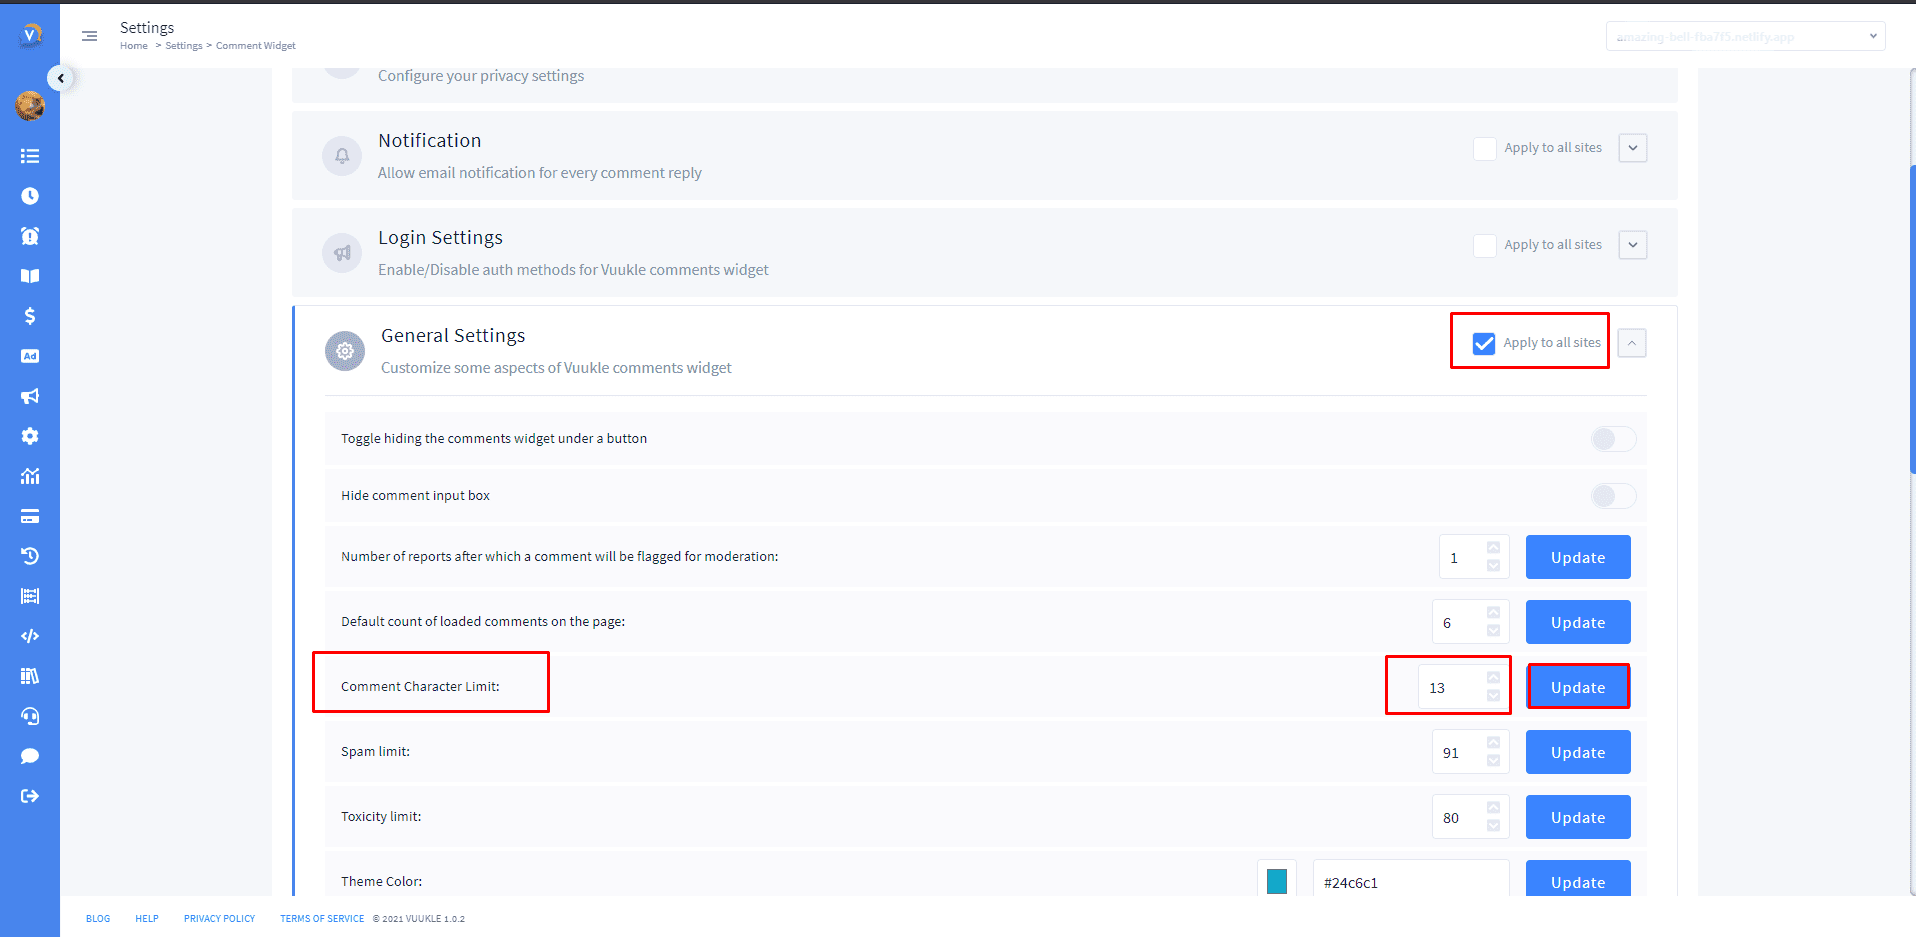Open the TERMS OF SERVICE footer link

tap(322, 919)
